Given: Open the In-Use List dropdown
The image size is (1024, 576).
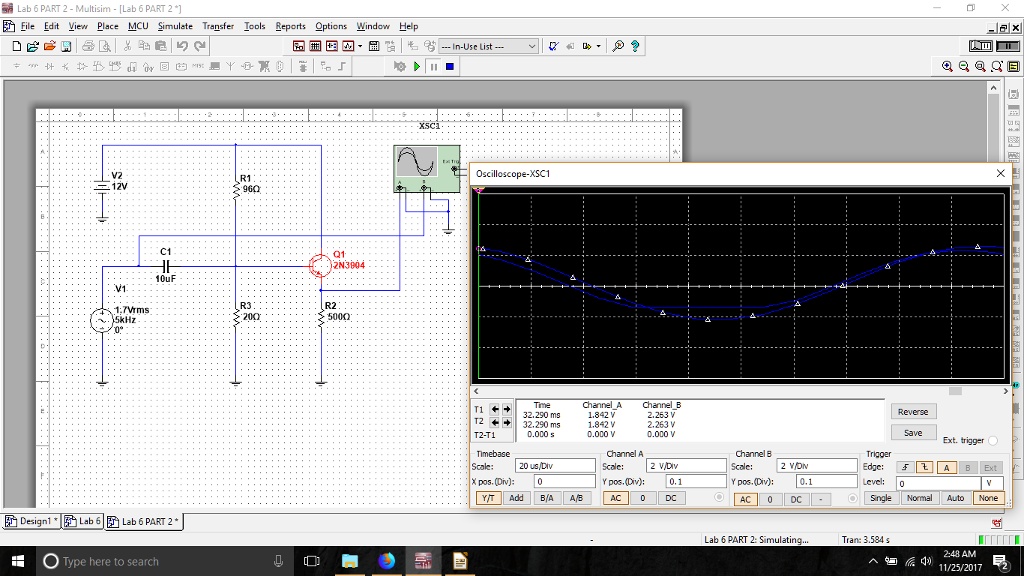Looking at the screenshot, I should 532,46.
